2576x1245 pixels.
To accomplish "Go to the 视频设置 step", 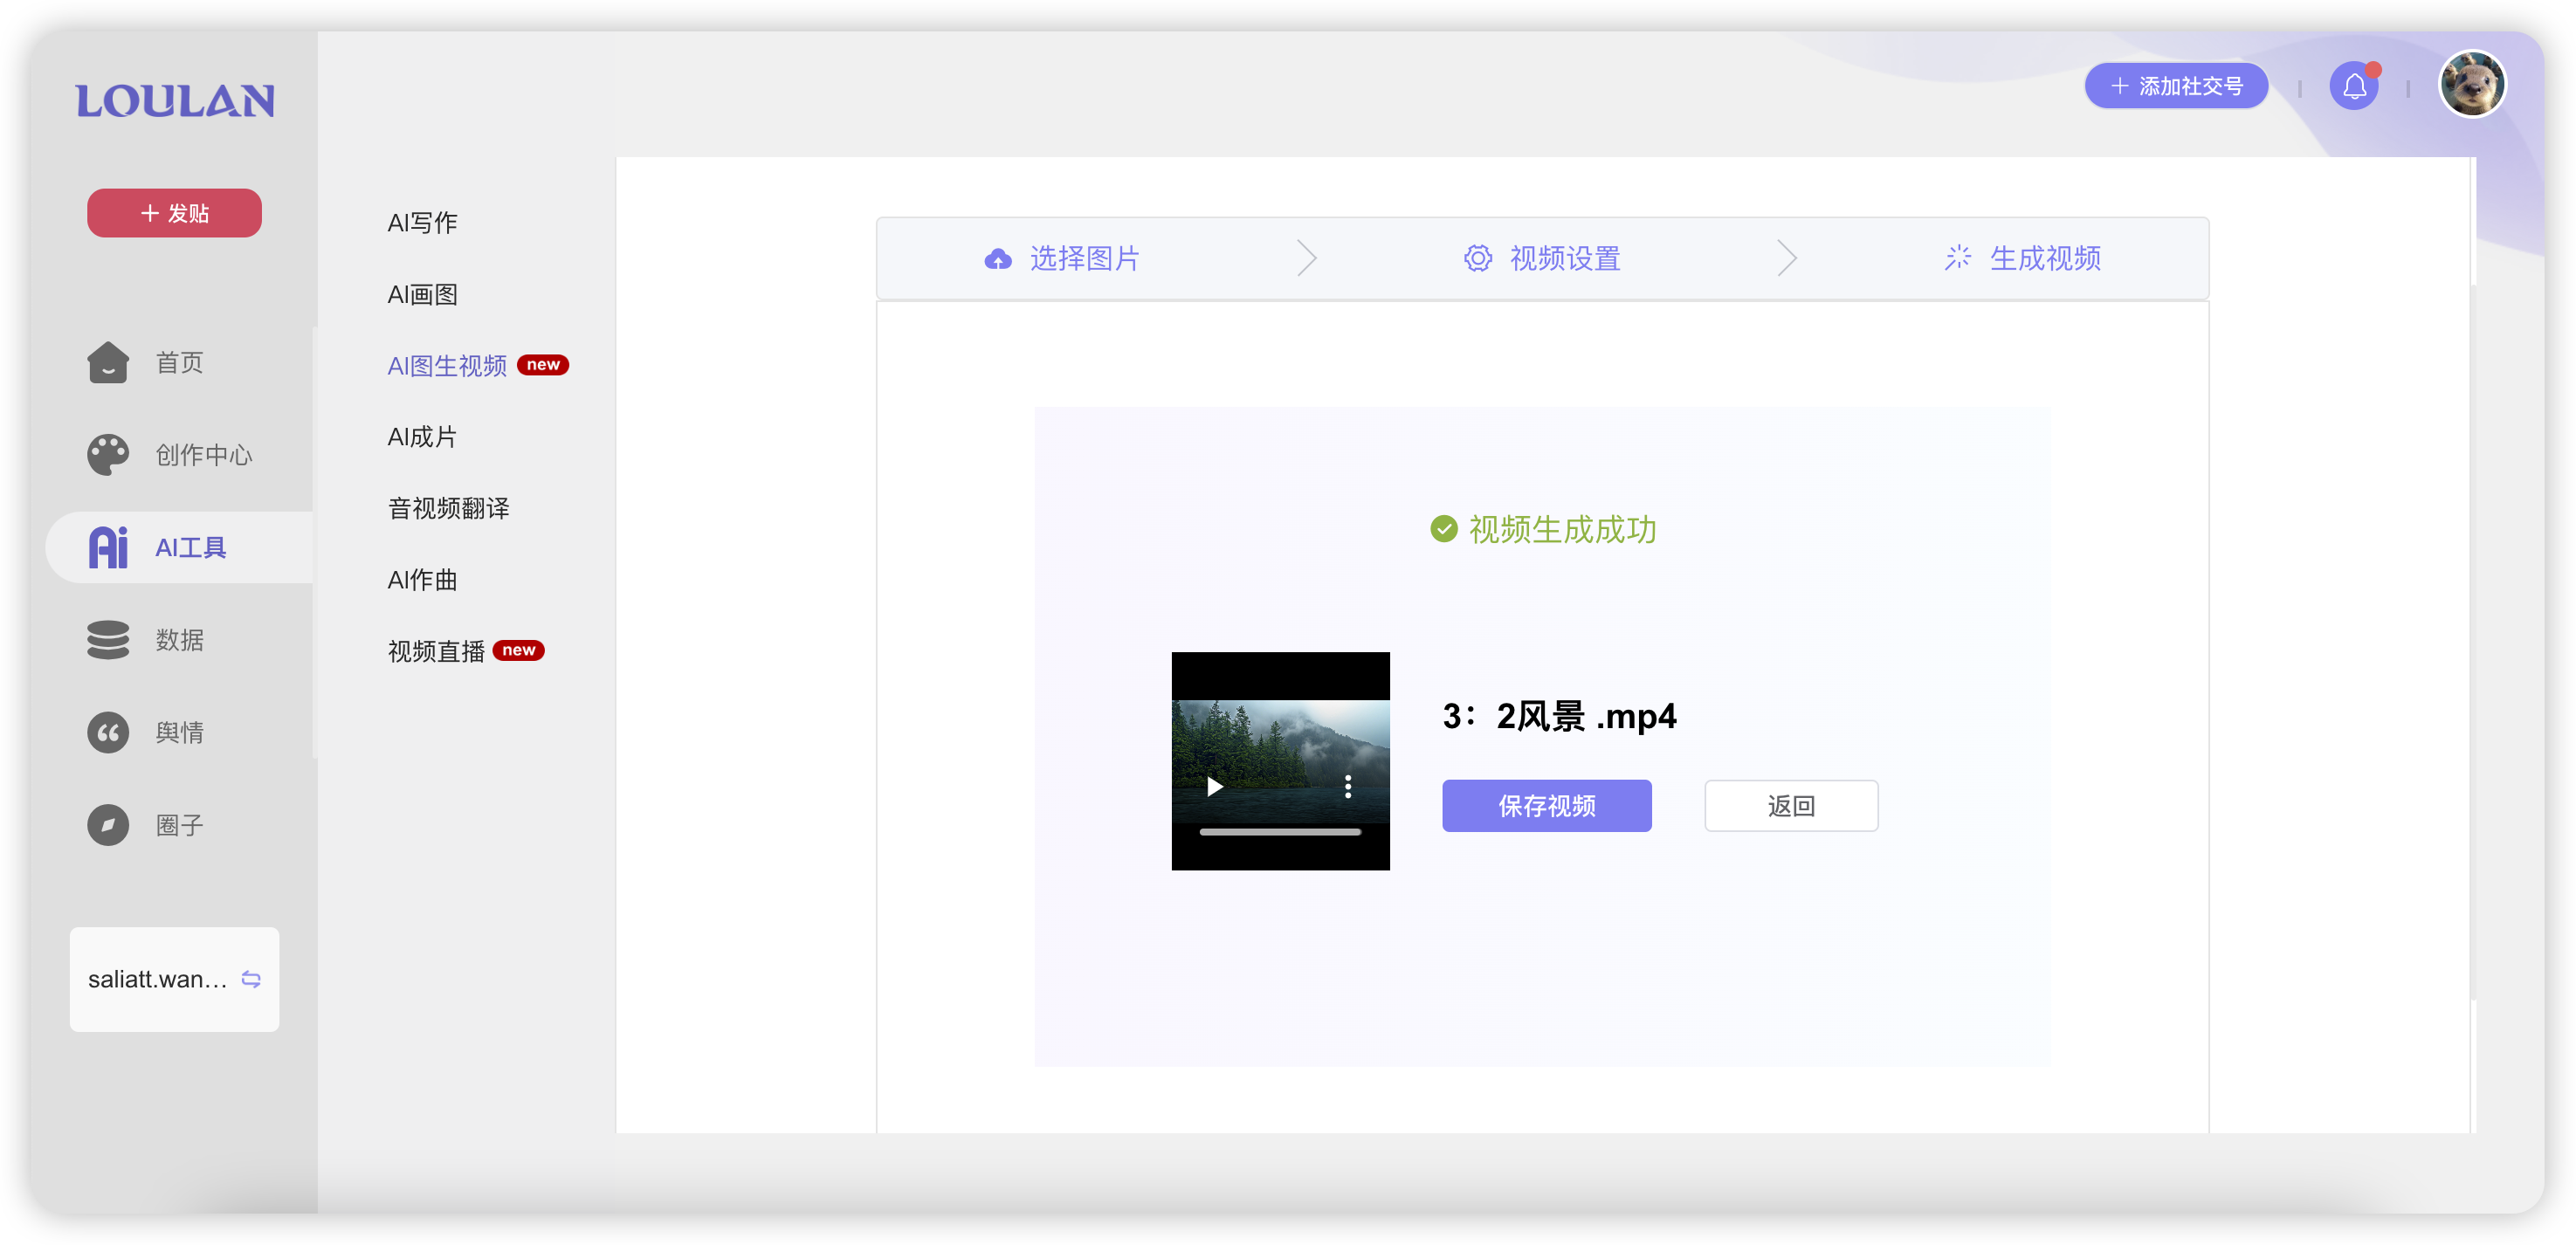I will click(1565, 259).
